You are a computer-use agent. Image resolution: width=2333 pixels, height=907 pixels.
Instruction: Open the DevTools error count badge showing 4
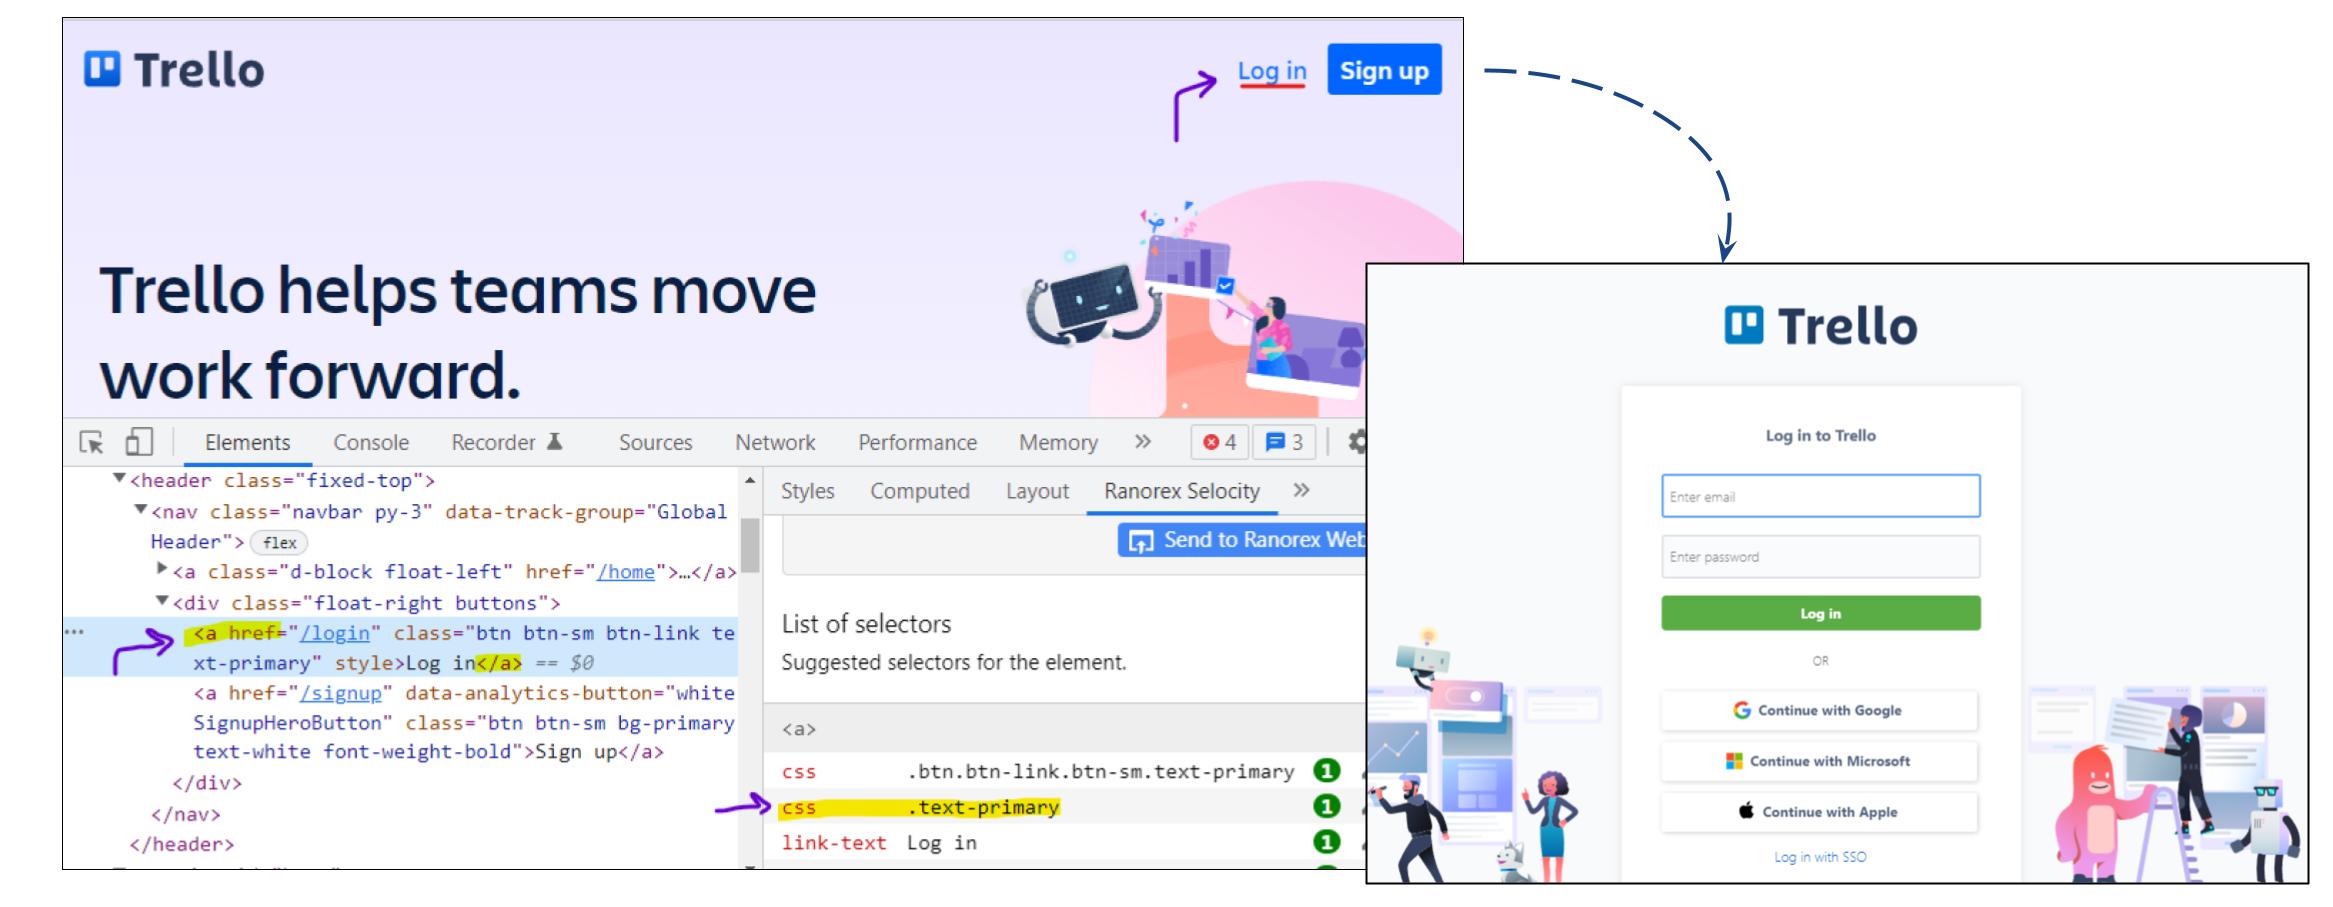(x=1219, y=442)
